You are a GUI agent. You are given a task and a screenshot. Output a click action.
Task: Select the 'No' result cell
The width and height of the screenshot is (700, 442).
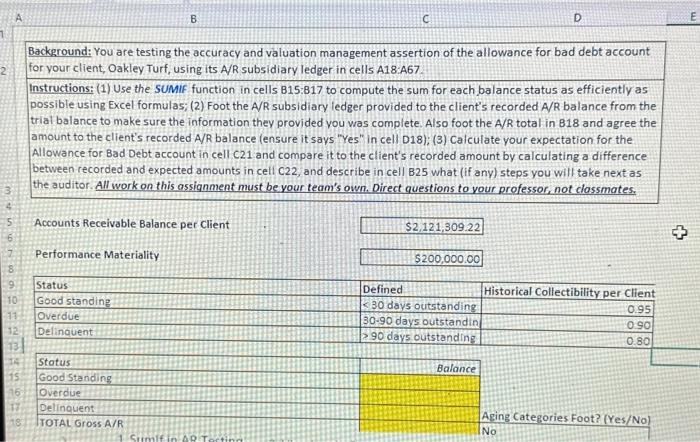point(565,432)
